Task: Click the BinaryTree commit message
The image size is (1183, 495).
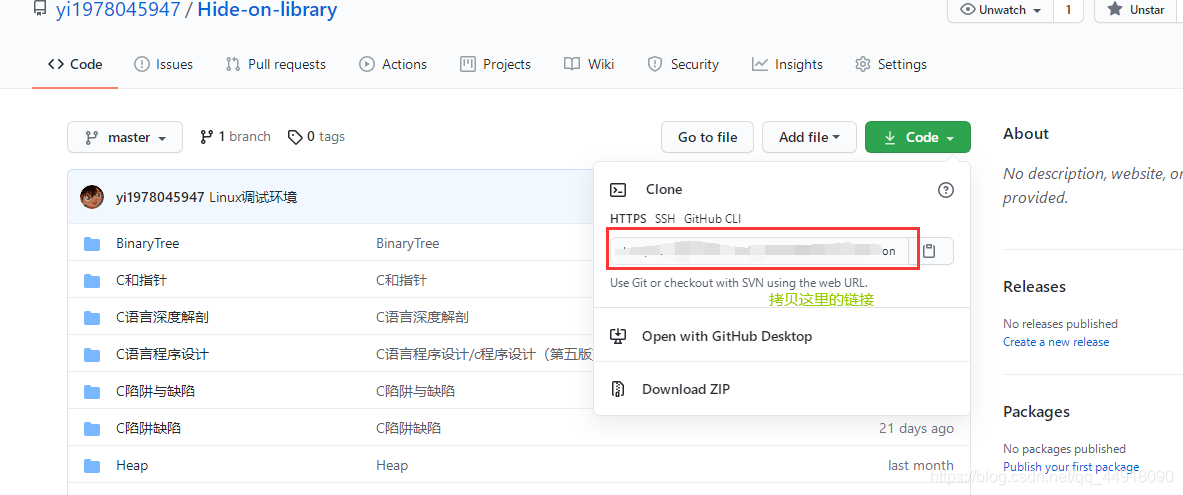Action: point(407,244)
